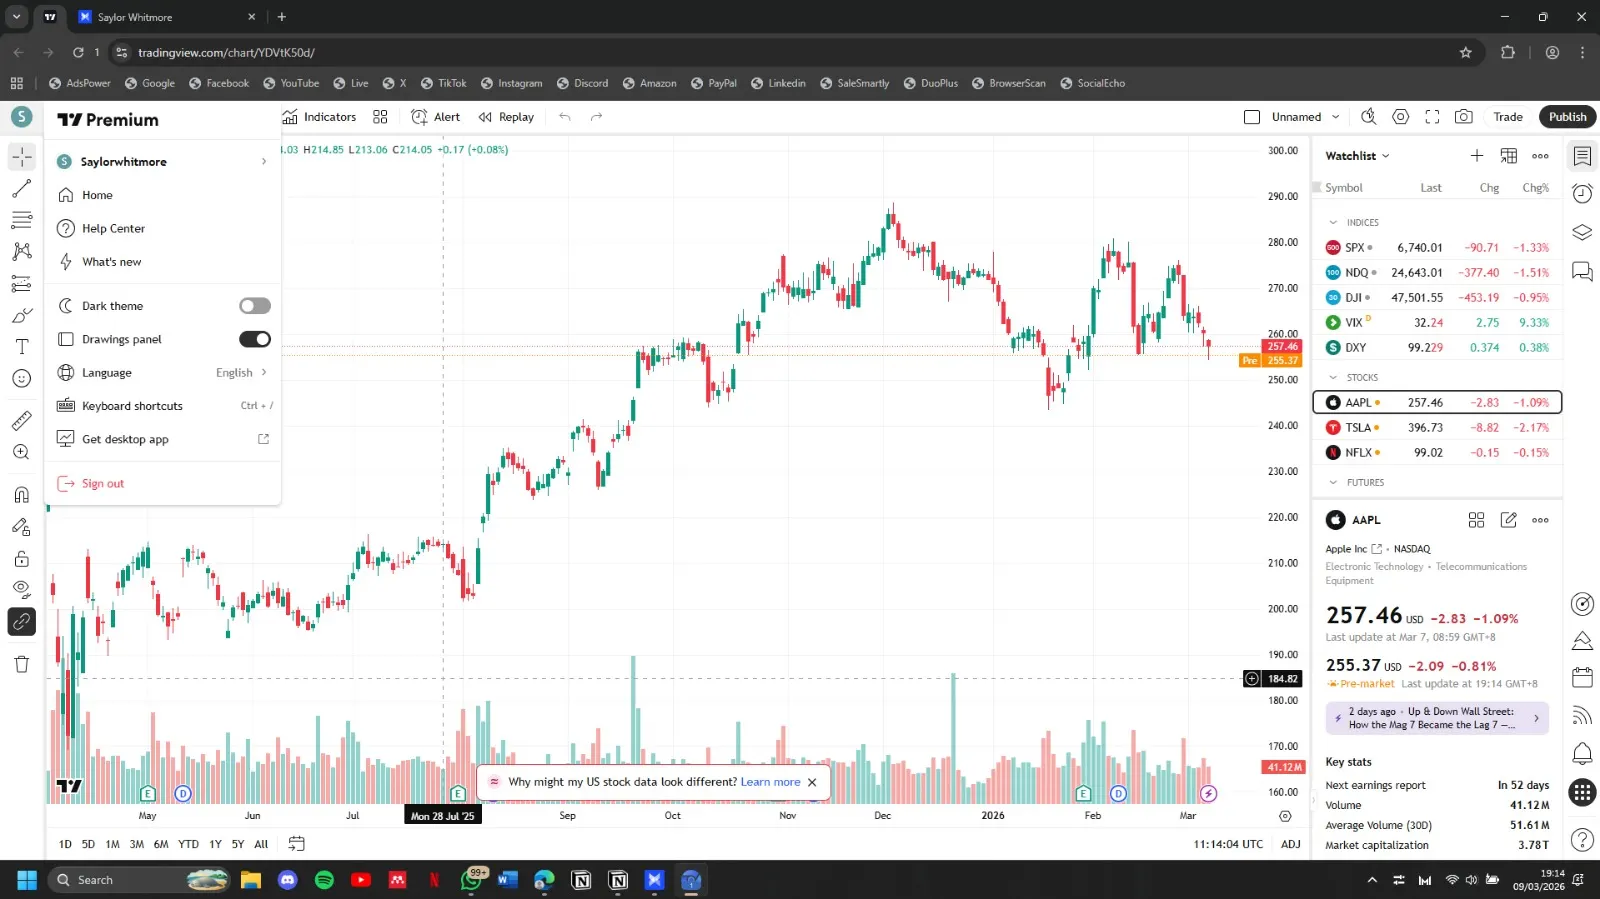
Task: Toggle lock all drawings
Action: point(22,559)
